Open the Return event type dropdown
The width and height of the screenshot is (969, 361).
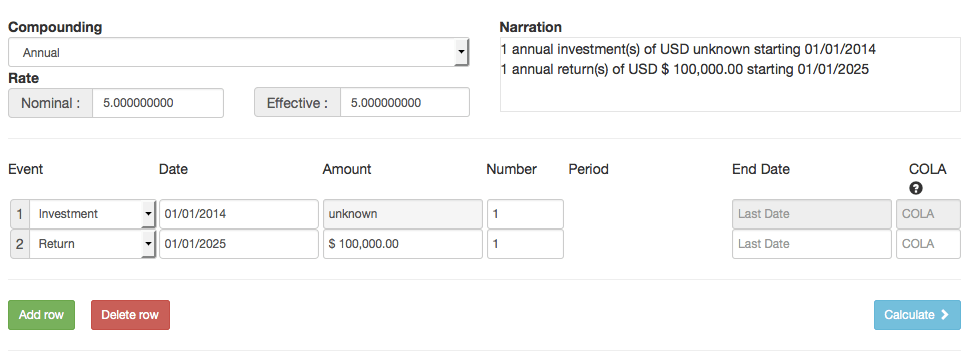point(92,244)
